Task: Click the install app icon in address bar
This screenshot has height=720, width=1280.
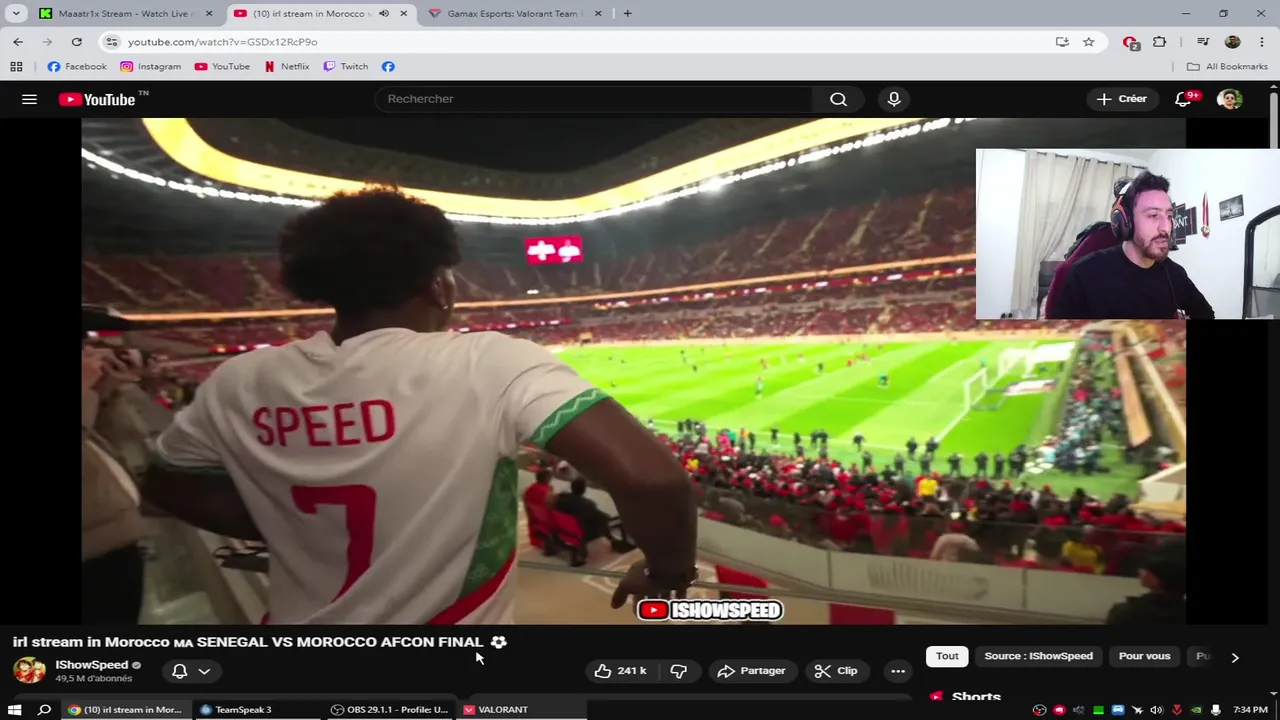Action: [1062, 41]
